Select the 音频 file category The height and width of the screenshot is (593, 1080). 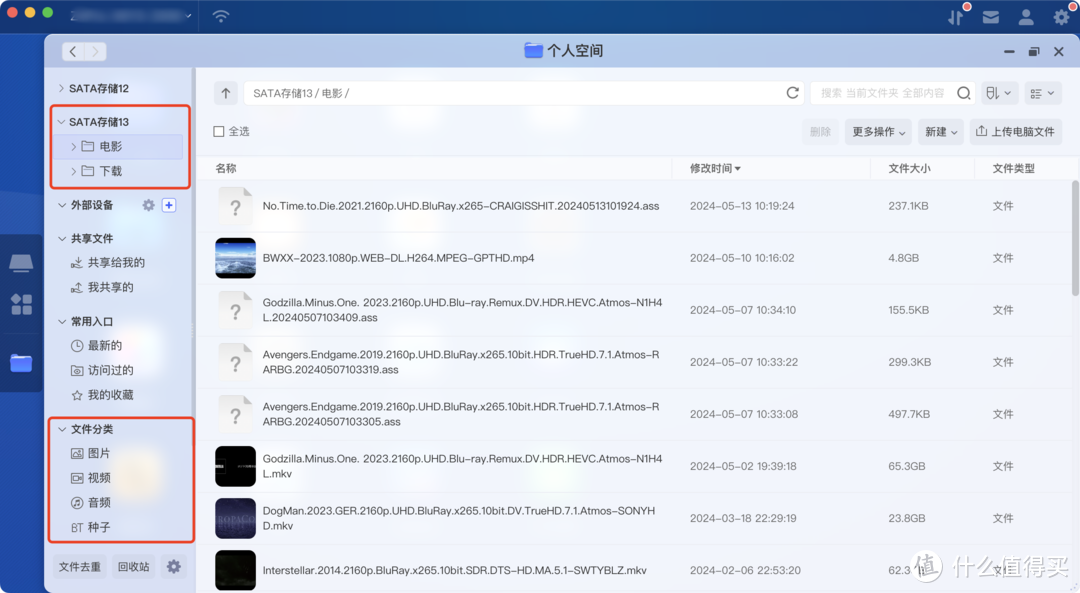91,503
